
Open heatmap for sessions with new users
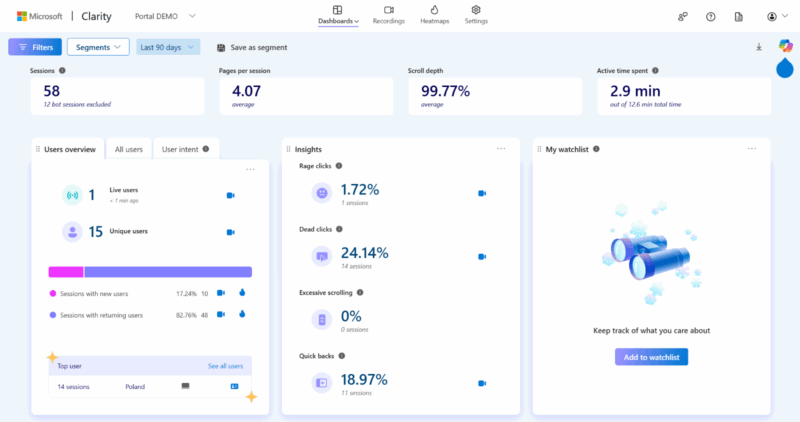click(241, 293)
